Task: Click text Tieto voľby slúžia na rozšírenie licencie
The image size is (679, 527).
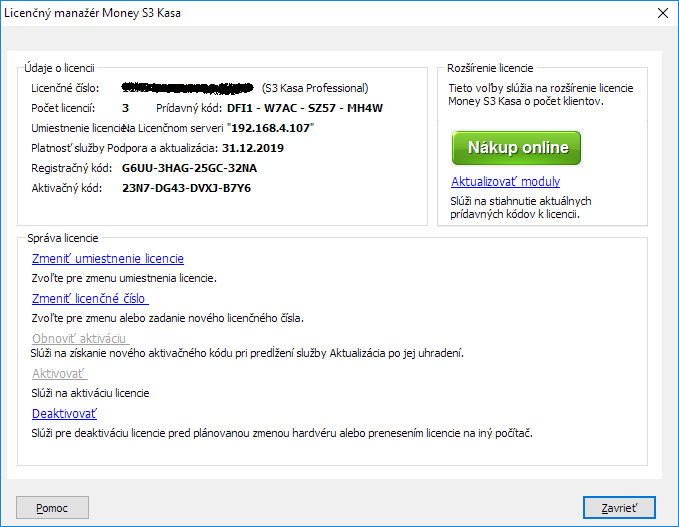Action: pyautogui.click(x=540, y=94)
